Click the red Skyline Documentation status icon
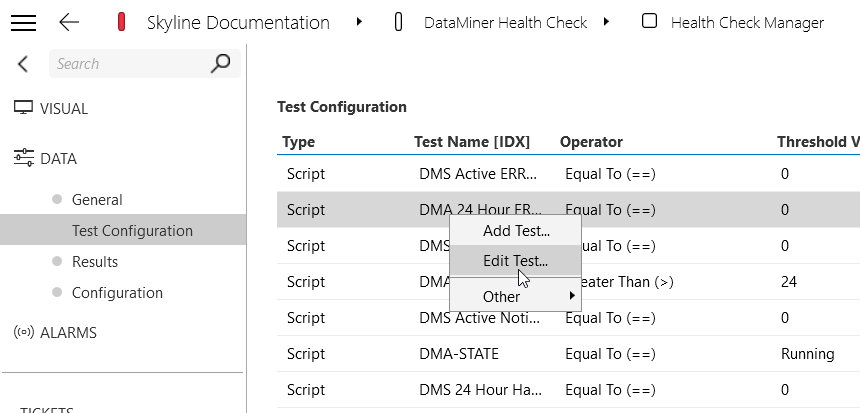This screenshot has height=413, width=860. pos(121,22)
